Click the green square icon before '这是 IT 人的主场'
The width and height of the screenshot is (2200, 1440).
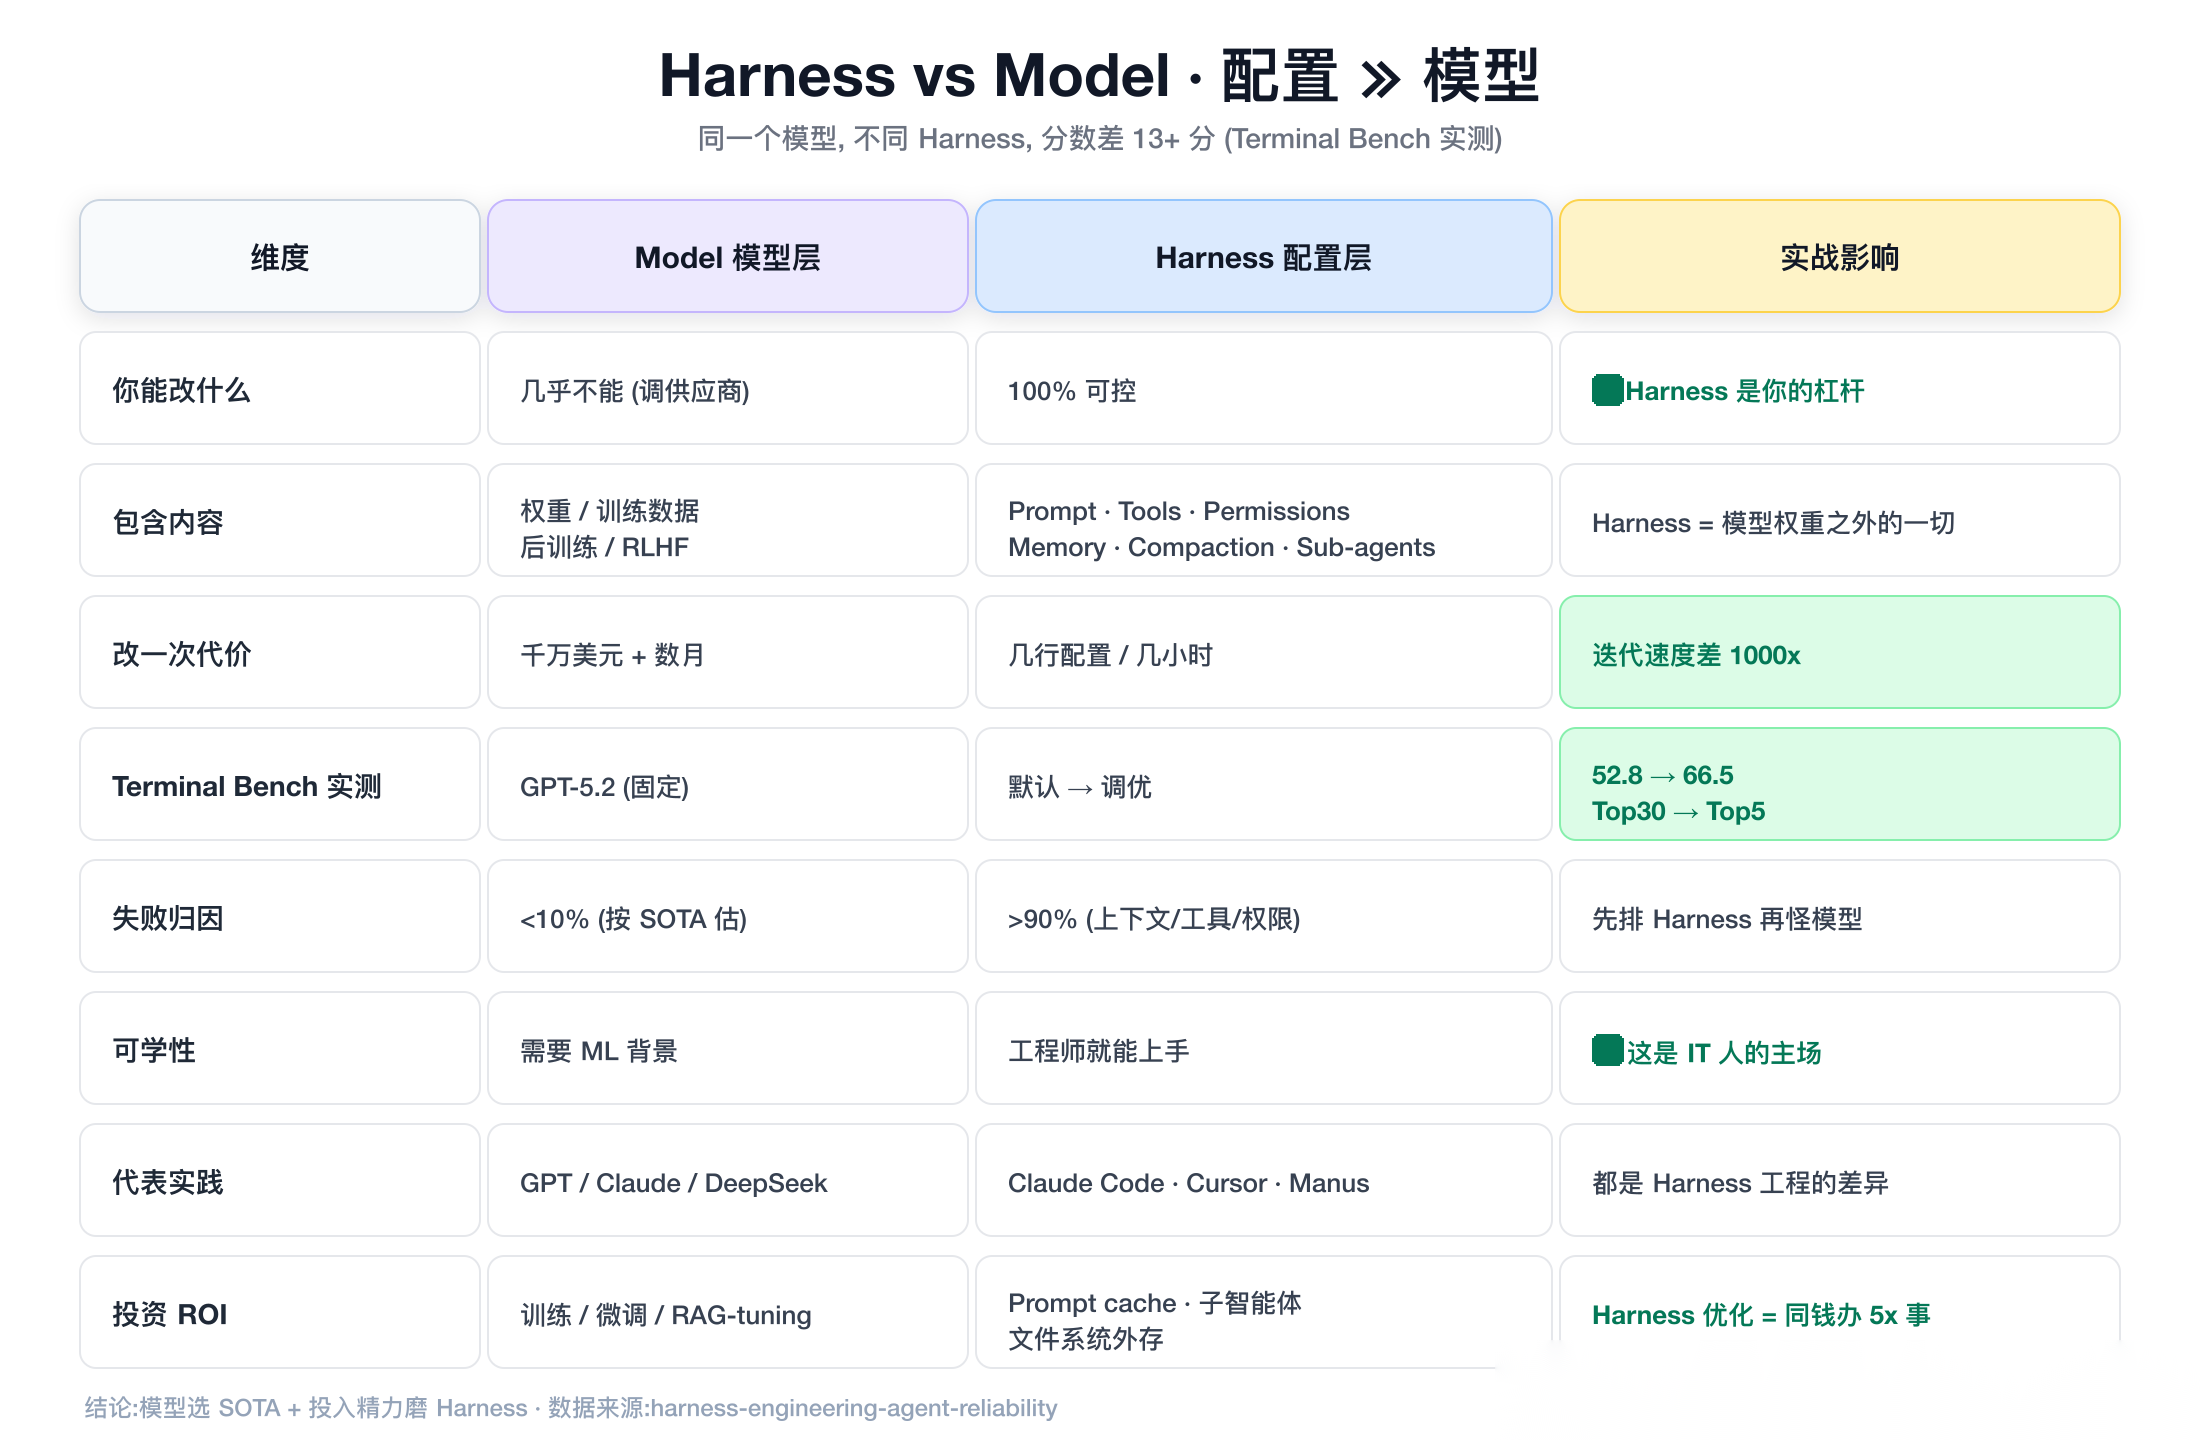(x=1607, y=1050)
